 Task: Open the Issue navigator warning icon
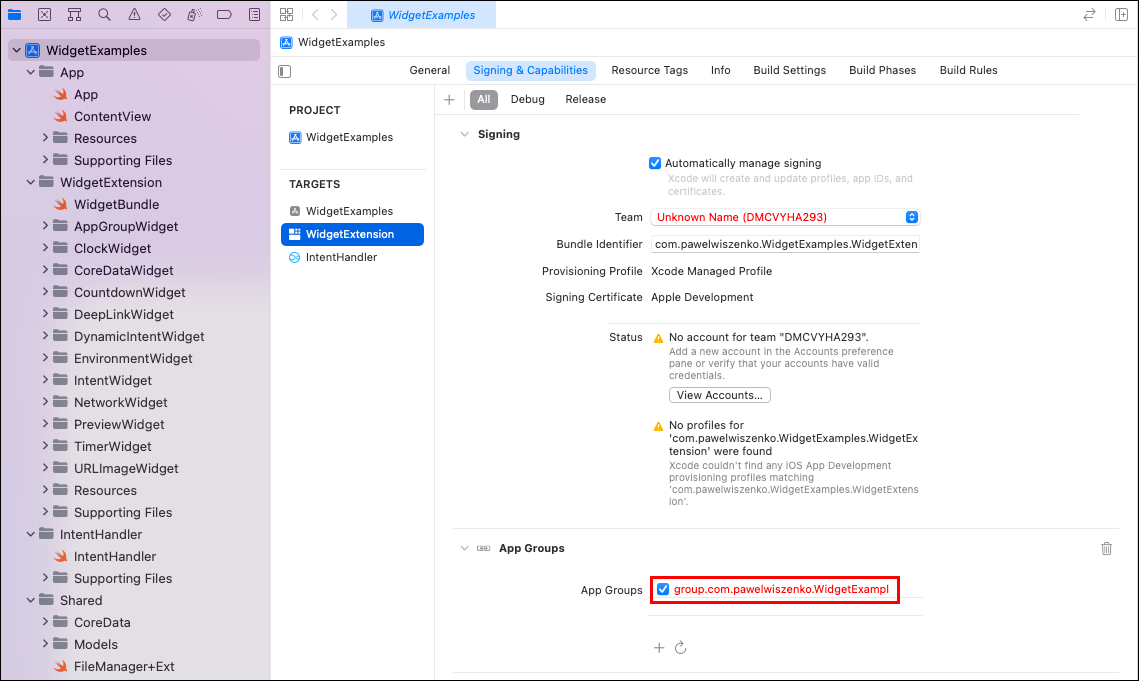pyautogui.click(x=134, y=15)
